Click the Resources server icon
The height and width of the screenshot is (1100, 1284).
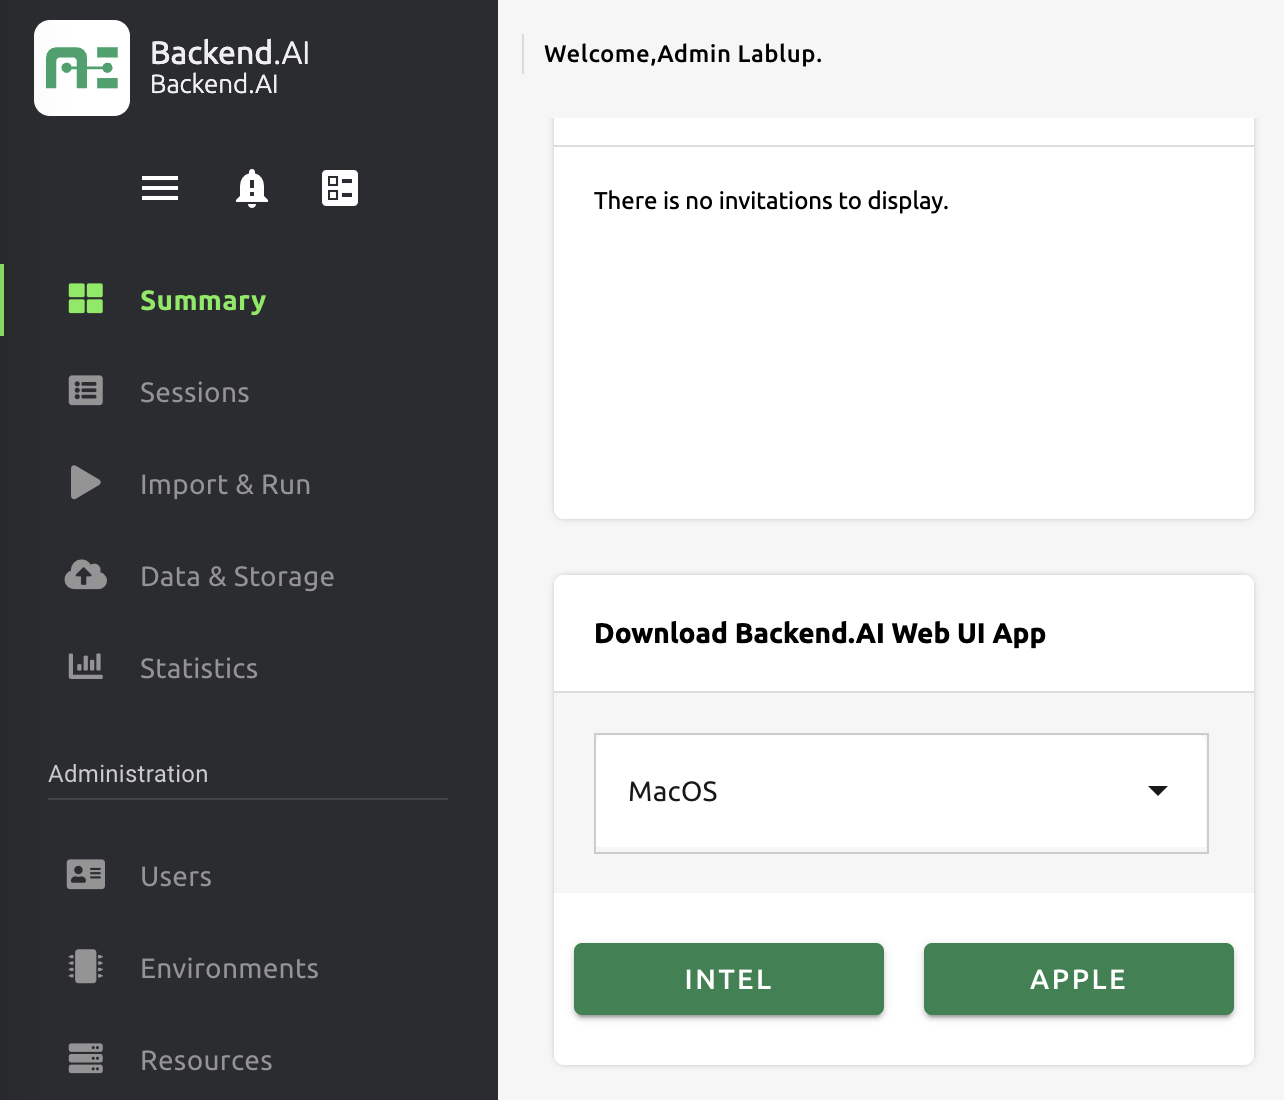pyautogui.click(x=86, y=1058)
